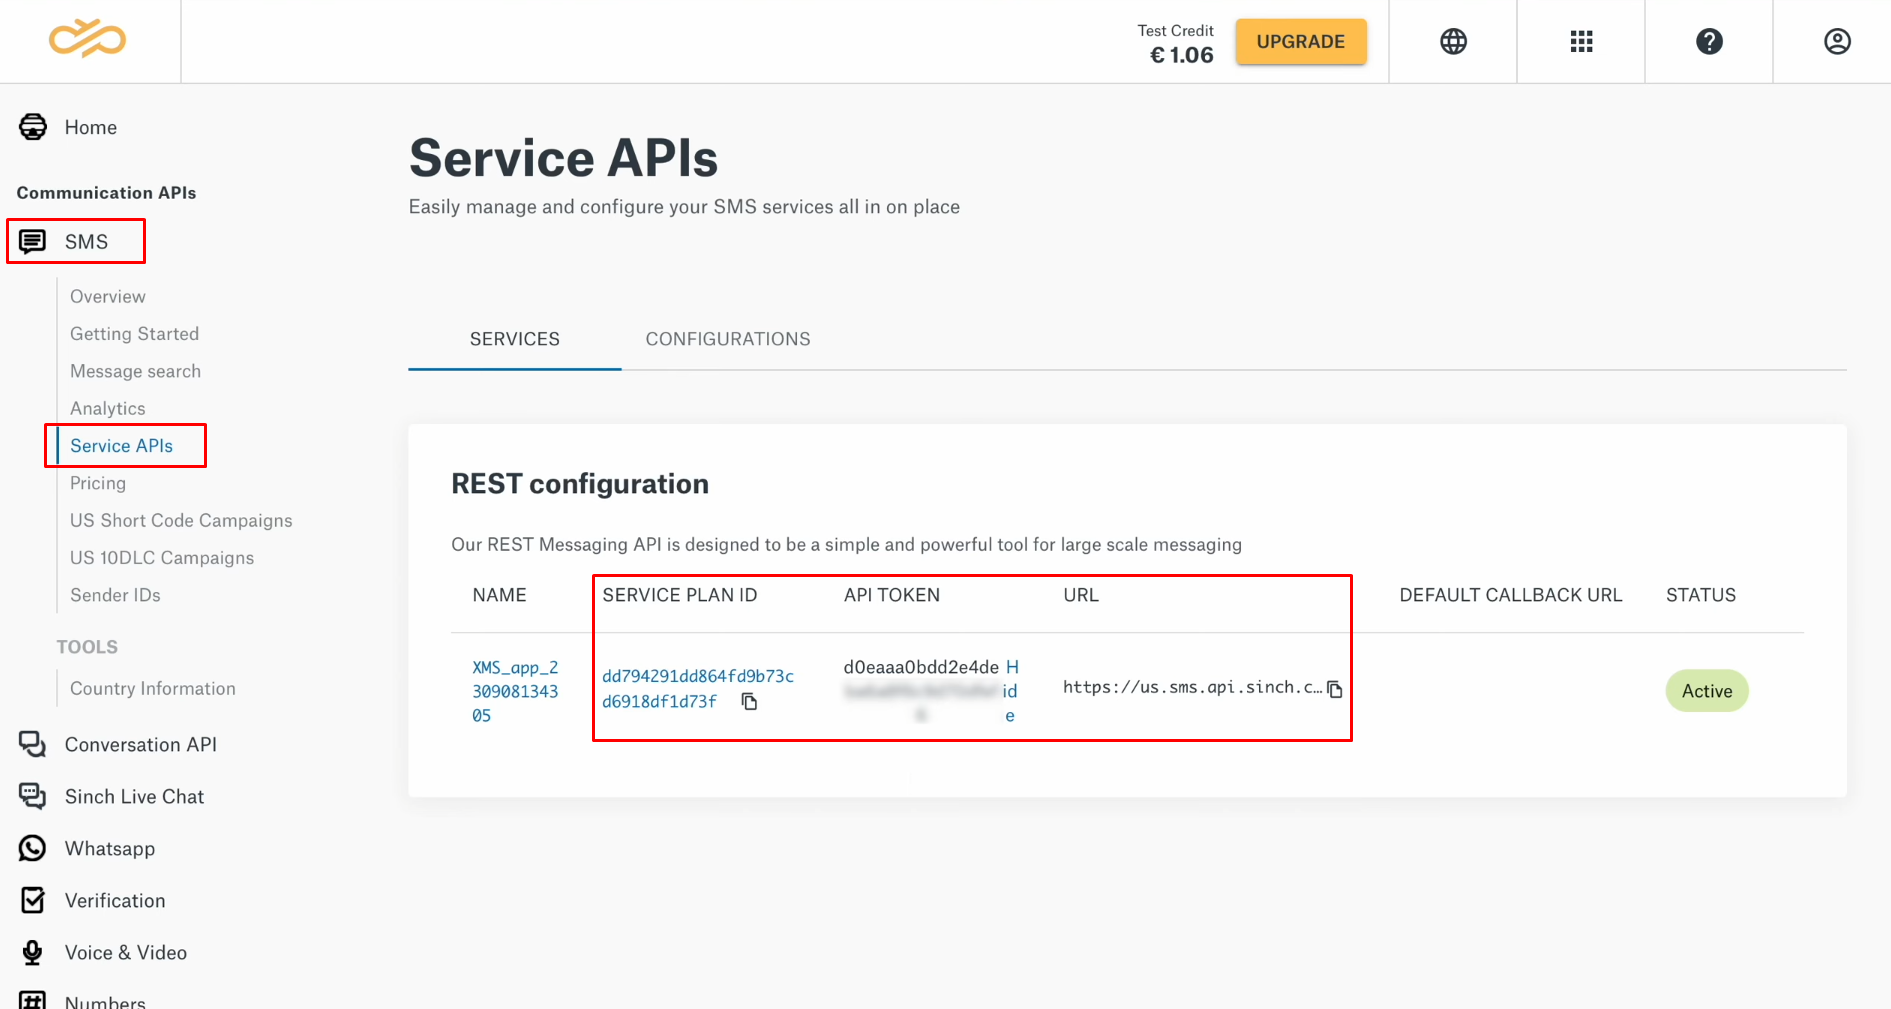Click the SMS message icon
Screen dimensions: 1891x1009
pyautogui.click(x=33, y=242)
